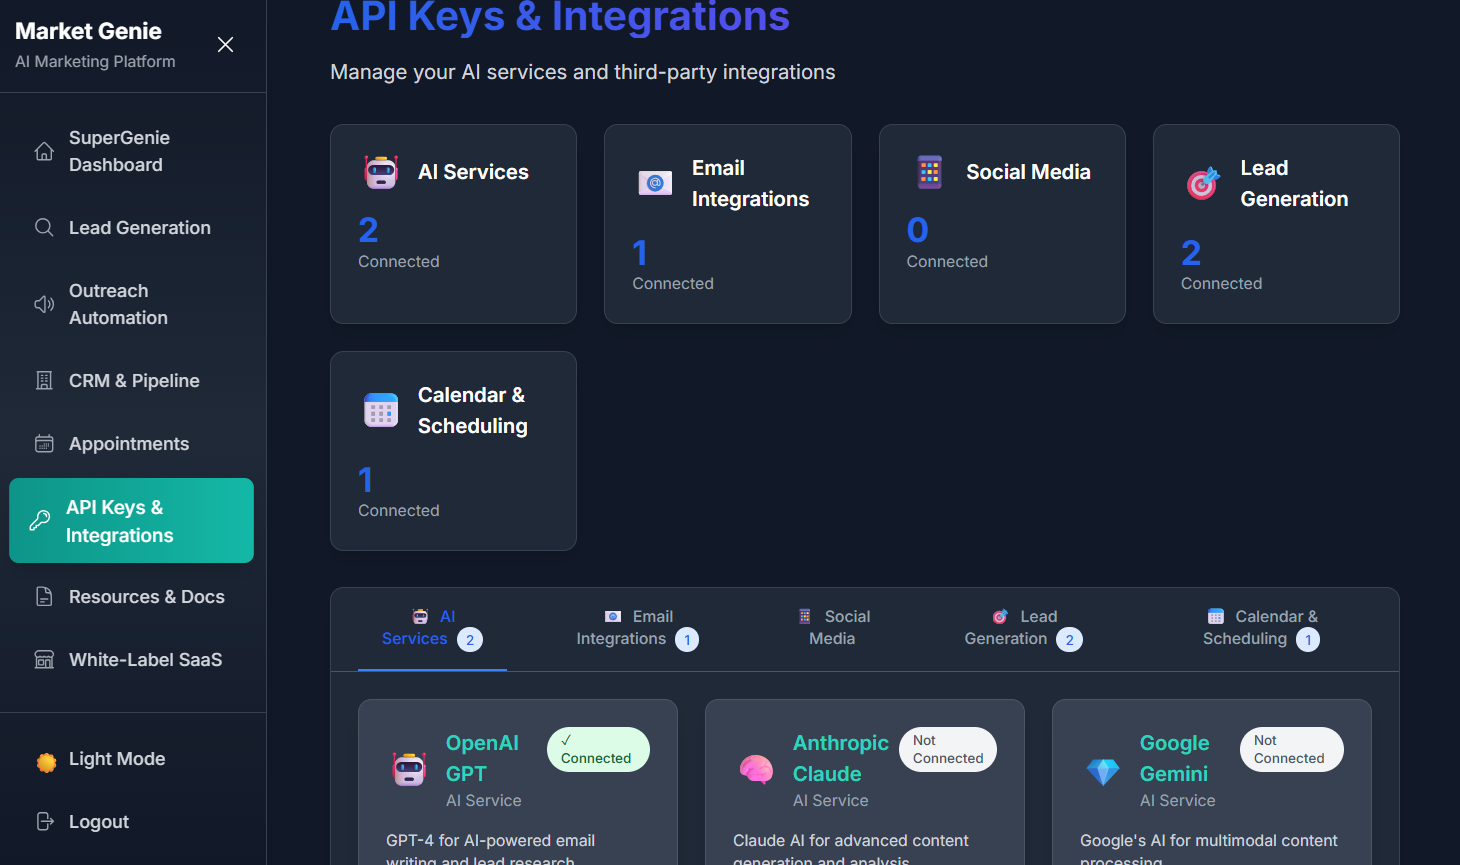This screenshot has width=1460, height=865.
Task: Click the Logout button
Action: tap(98, 821)
